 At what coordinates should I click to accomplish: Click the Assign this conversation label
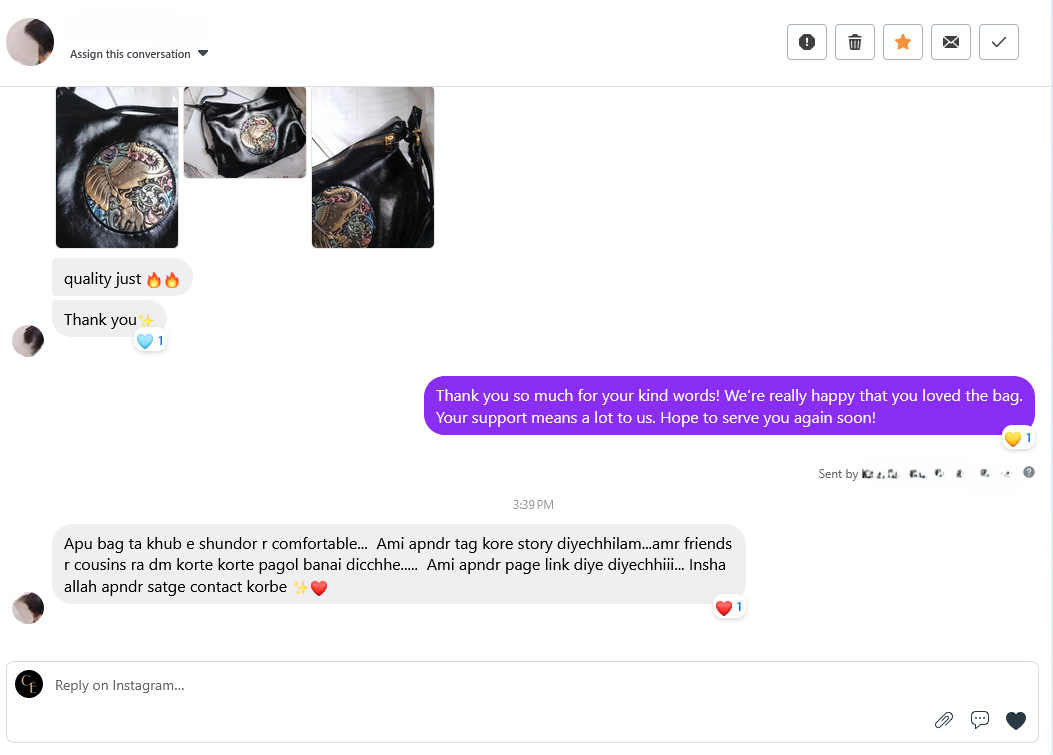130,54
